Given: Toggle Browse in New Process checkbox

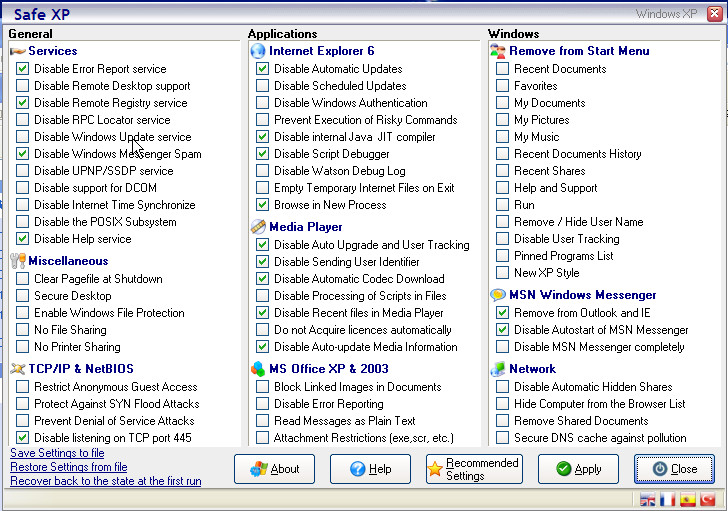Looking at the screenshot, I should 262,205.
